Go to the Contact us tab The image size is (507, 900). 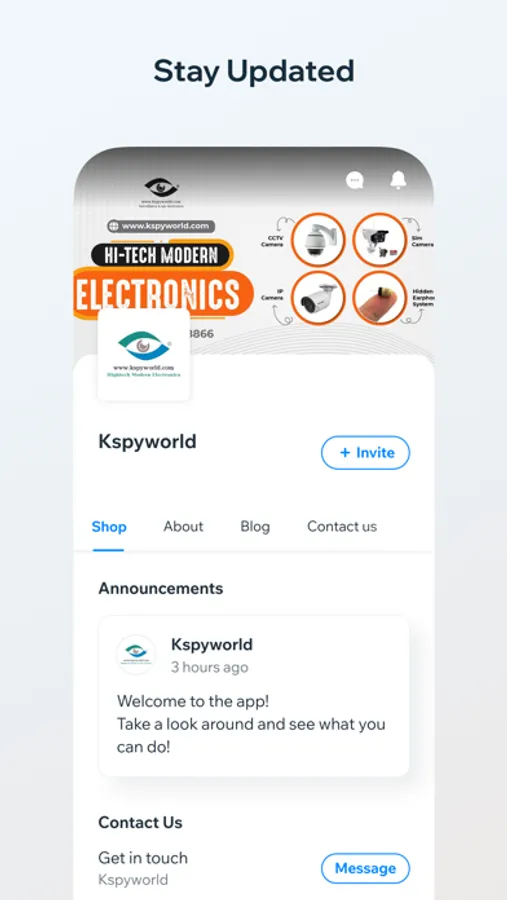pos(342,526)
